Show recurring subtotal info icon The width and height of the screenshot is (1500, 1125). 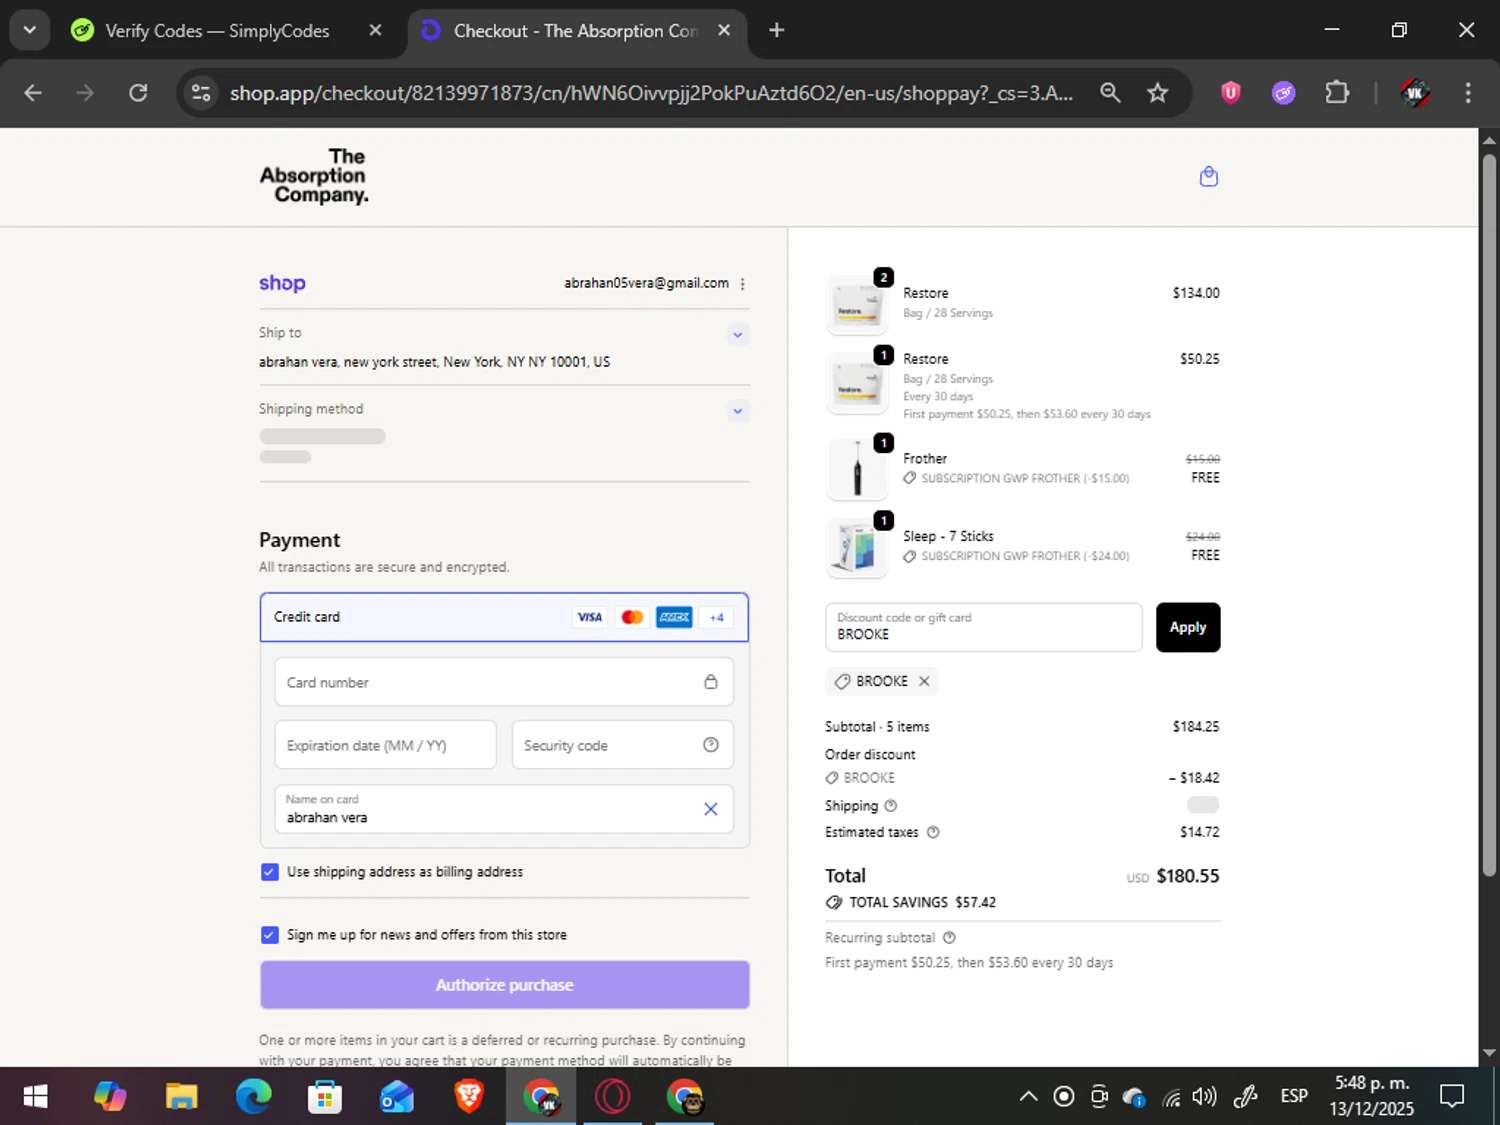[x=949, y=938]
